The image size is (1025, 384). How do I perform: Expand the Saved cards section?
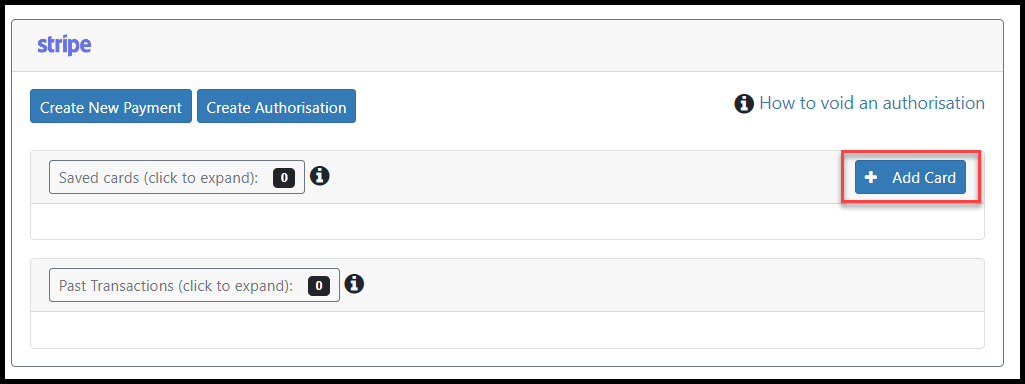[176, 177]
